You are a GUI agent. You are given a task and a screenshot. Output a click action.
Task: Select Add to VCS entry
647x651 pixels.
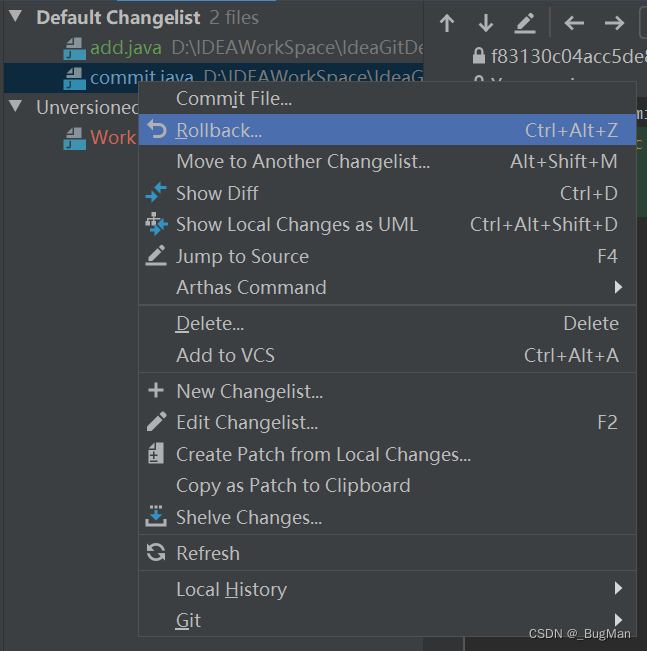[387, 355]
